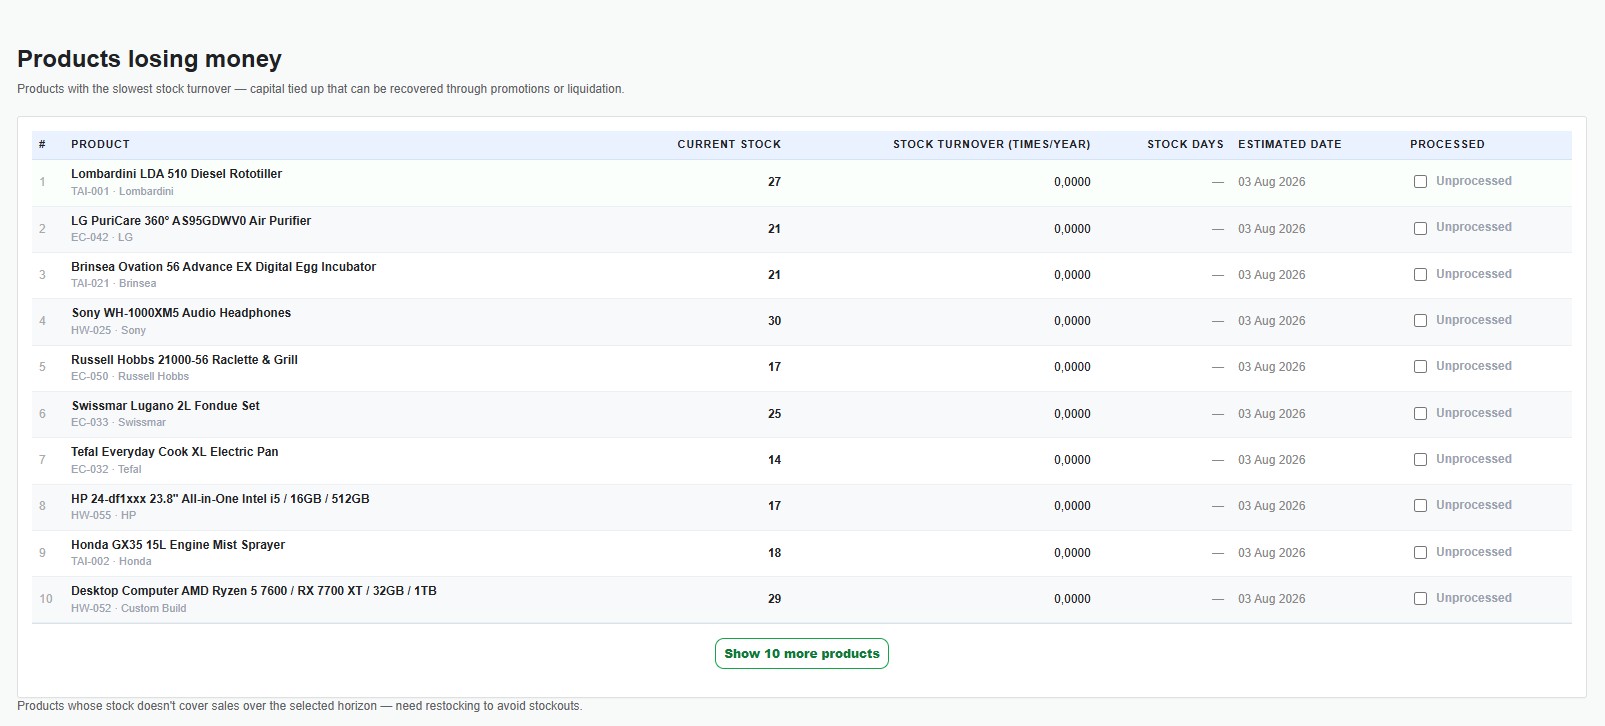Check Processed box for Lombardini LDA 510 Rototiller
1605x726 pixels.
coord(1420,182)
